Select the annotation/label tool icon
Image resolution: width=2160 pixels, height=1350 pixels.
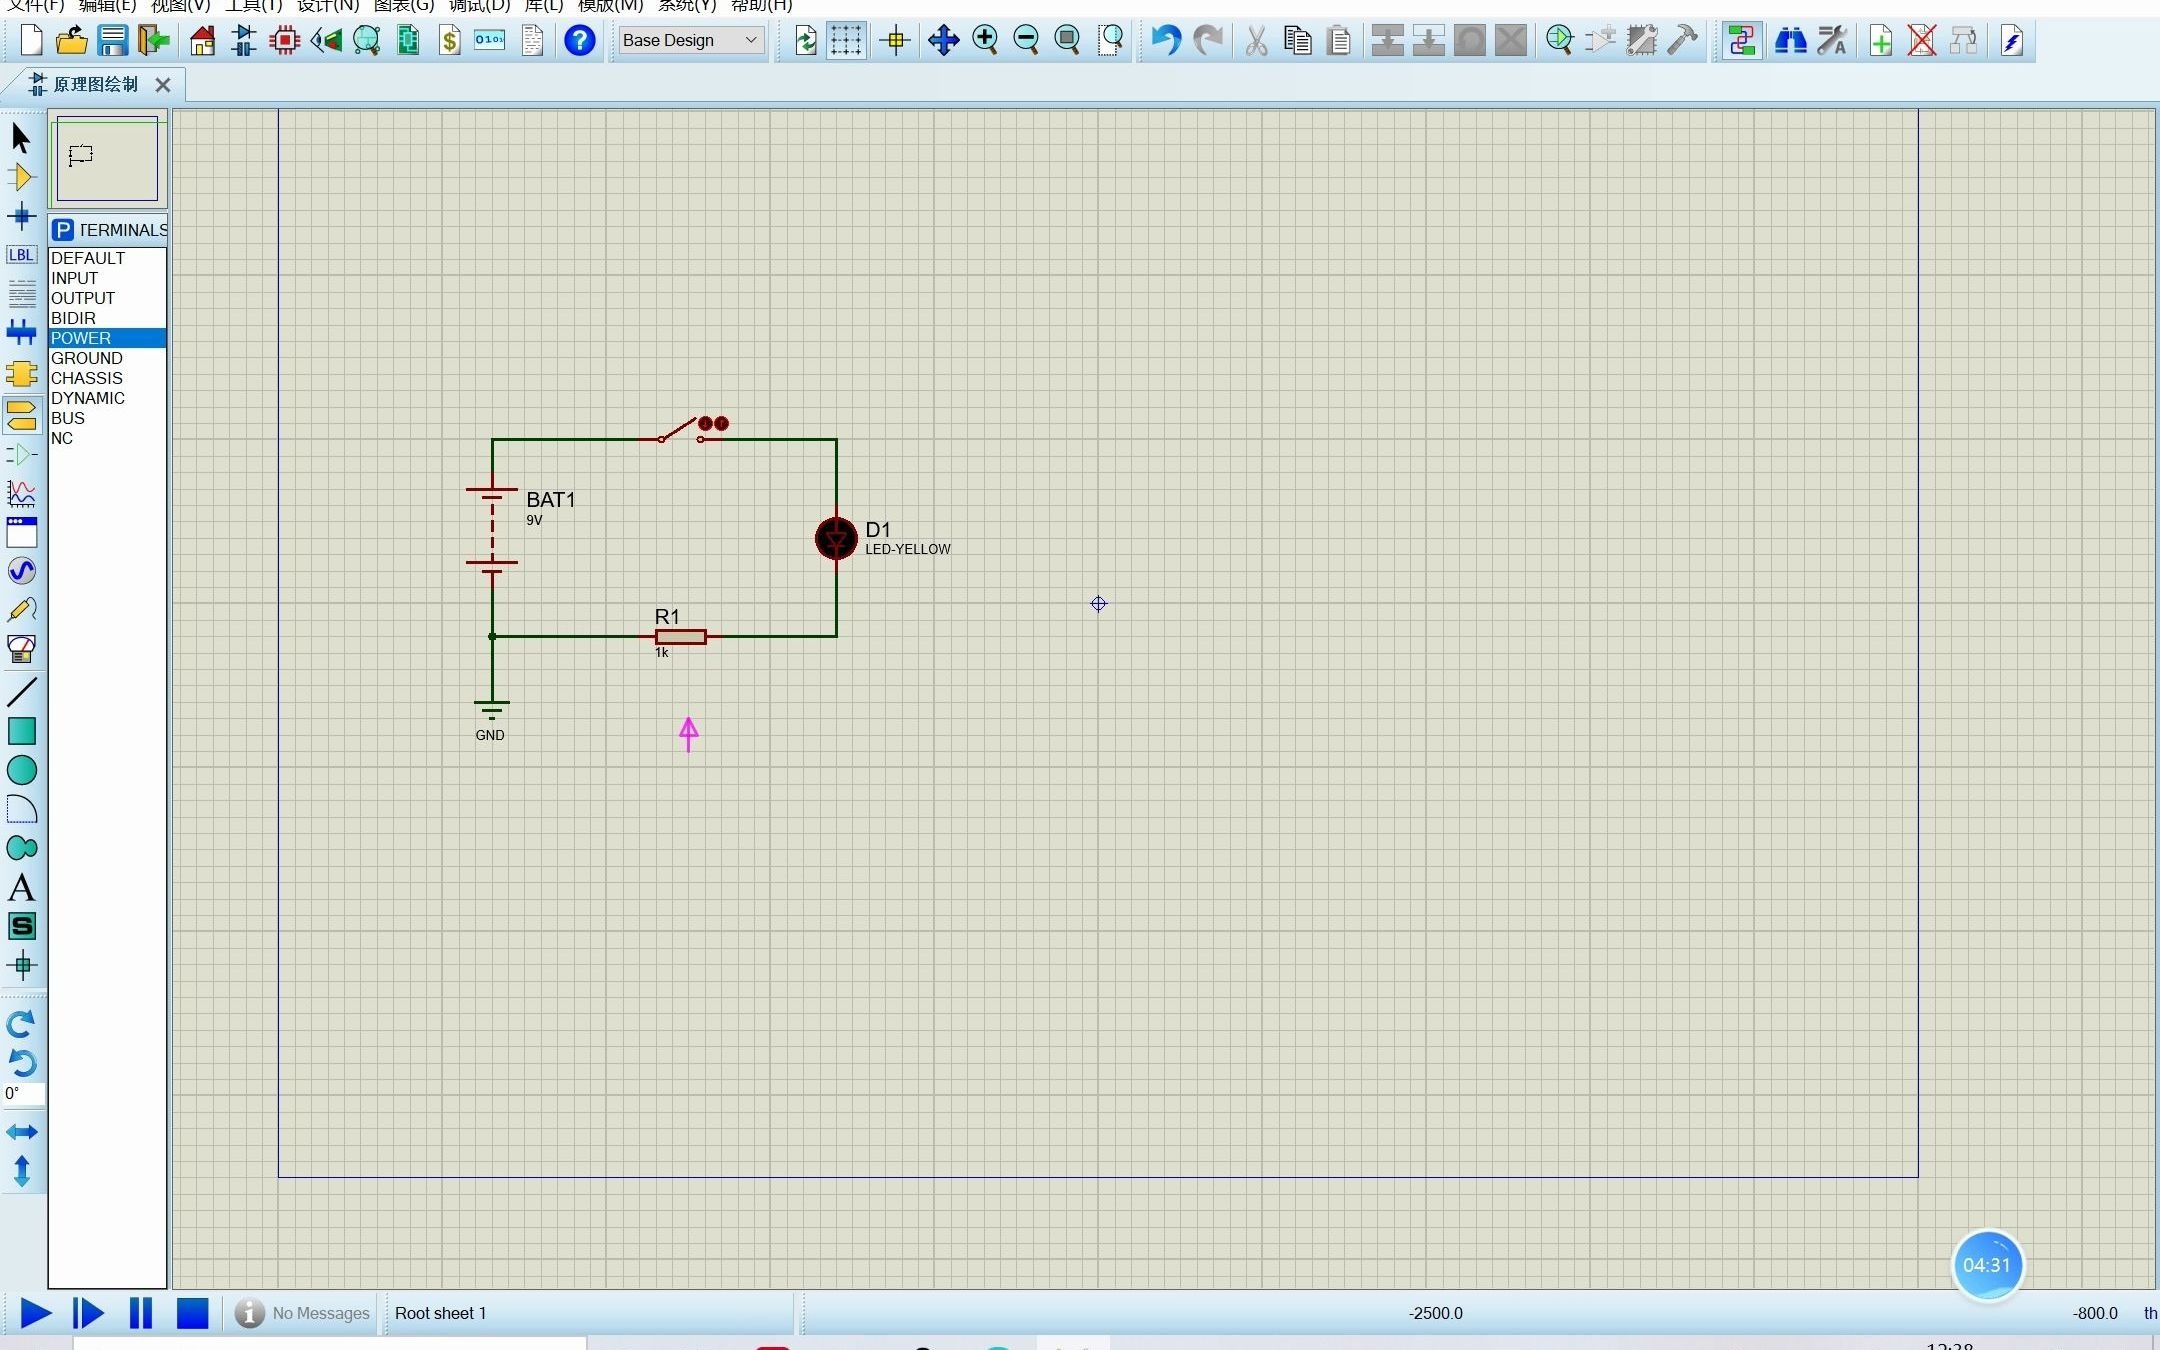(22, 255)
